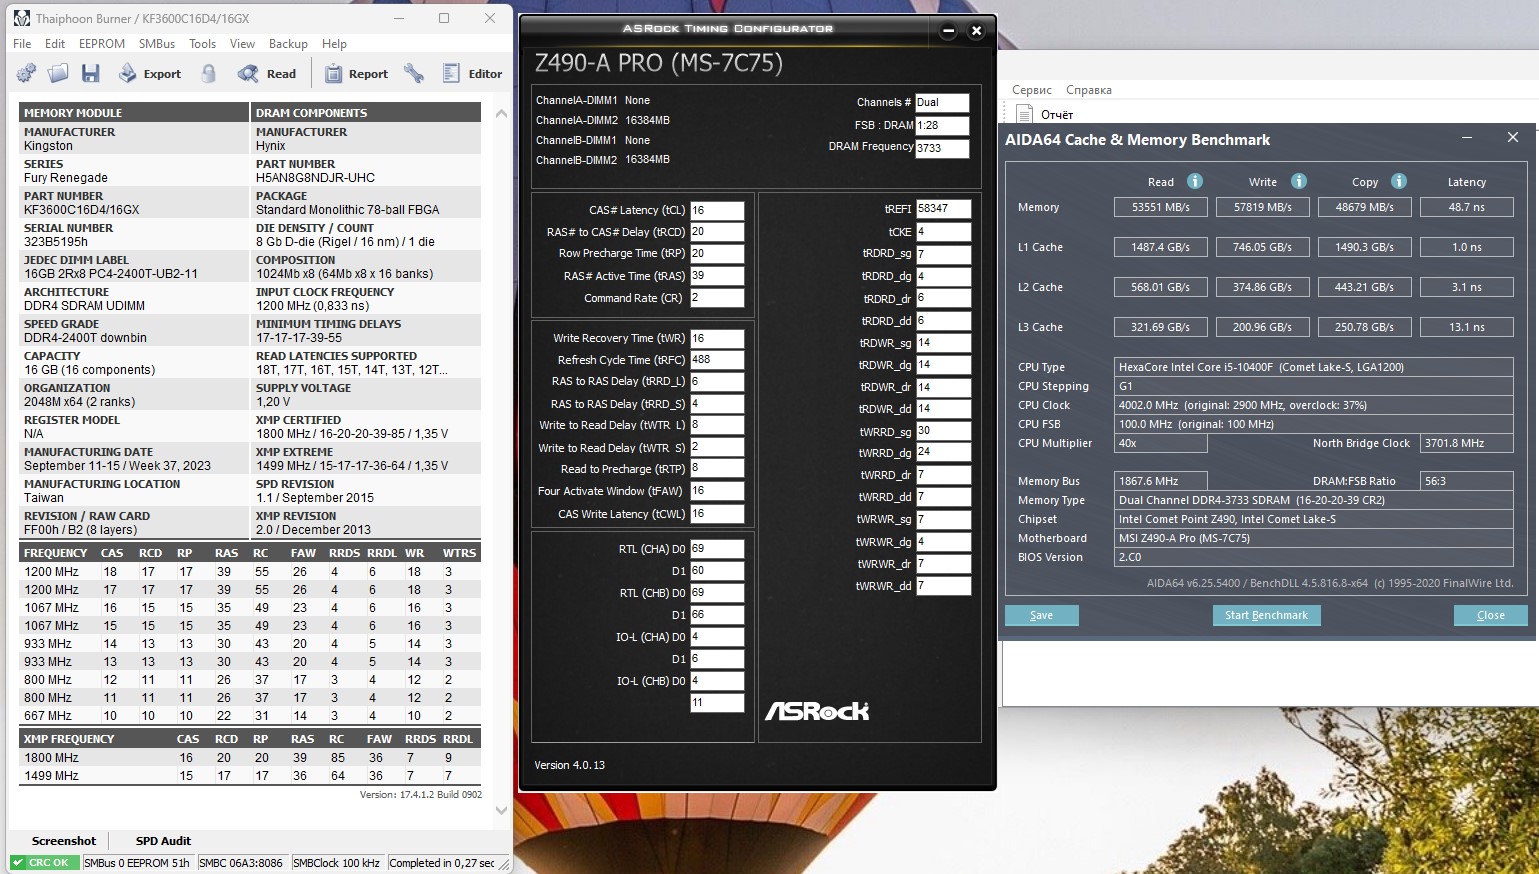Open the EEPROM menu
Screen dimensions: 1539x874
102,44
